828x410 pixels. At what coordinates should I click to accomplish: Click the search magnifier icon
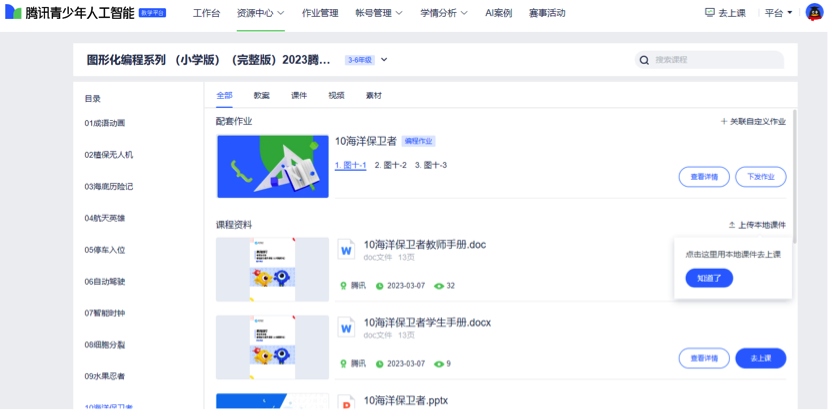(x=645, y=60)
